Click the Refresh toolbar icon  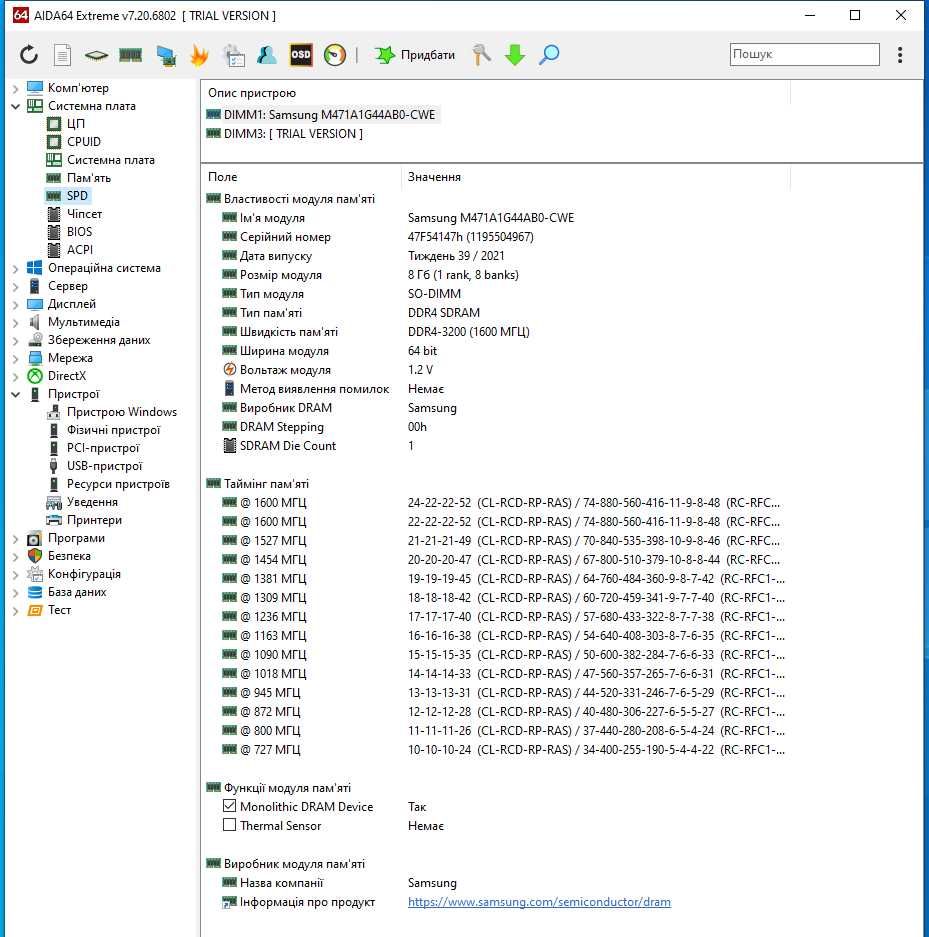tap(29, 55)
